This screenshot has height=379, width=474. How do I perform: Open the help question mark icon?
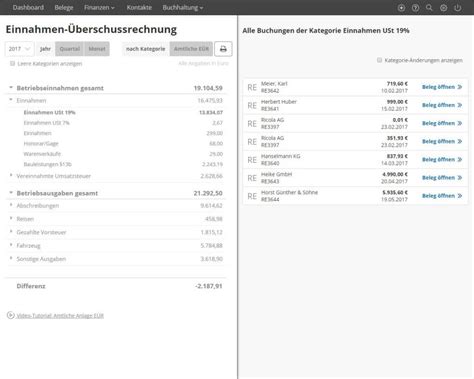pyautogui.click(x=415, y=8)
